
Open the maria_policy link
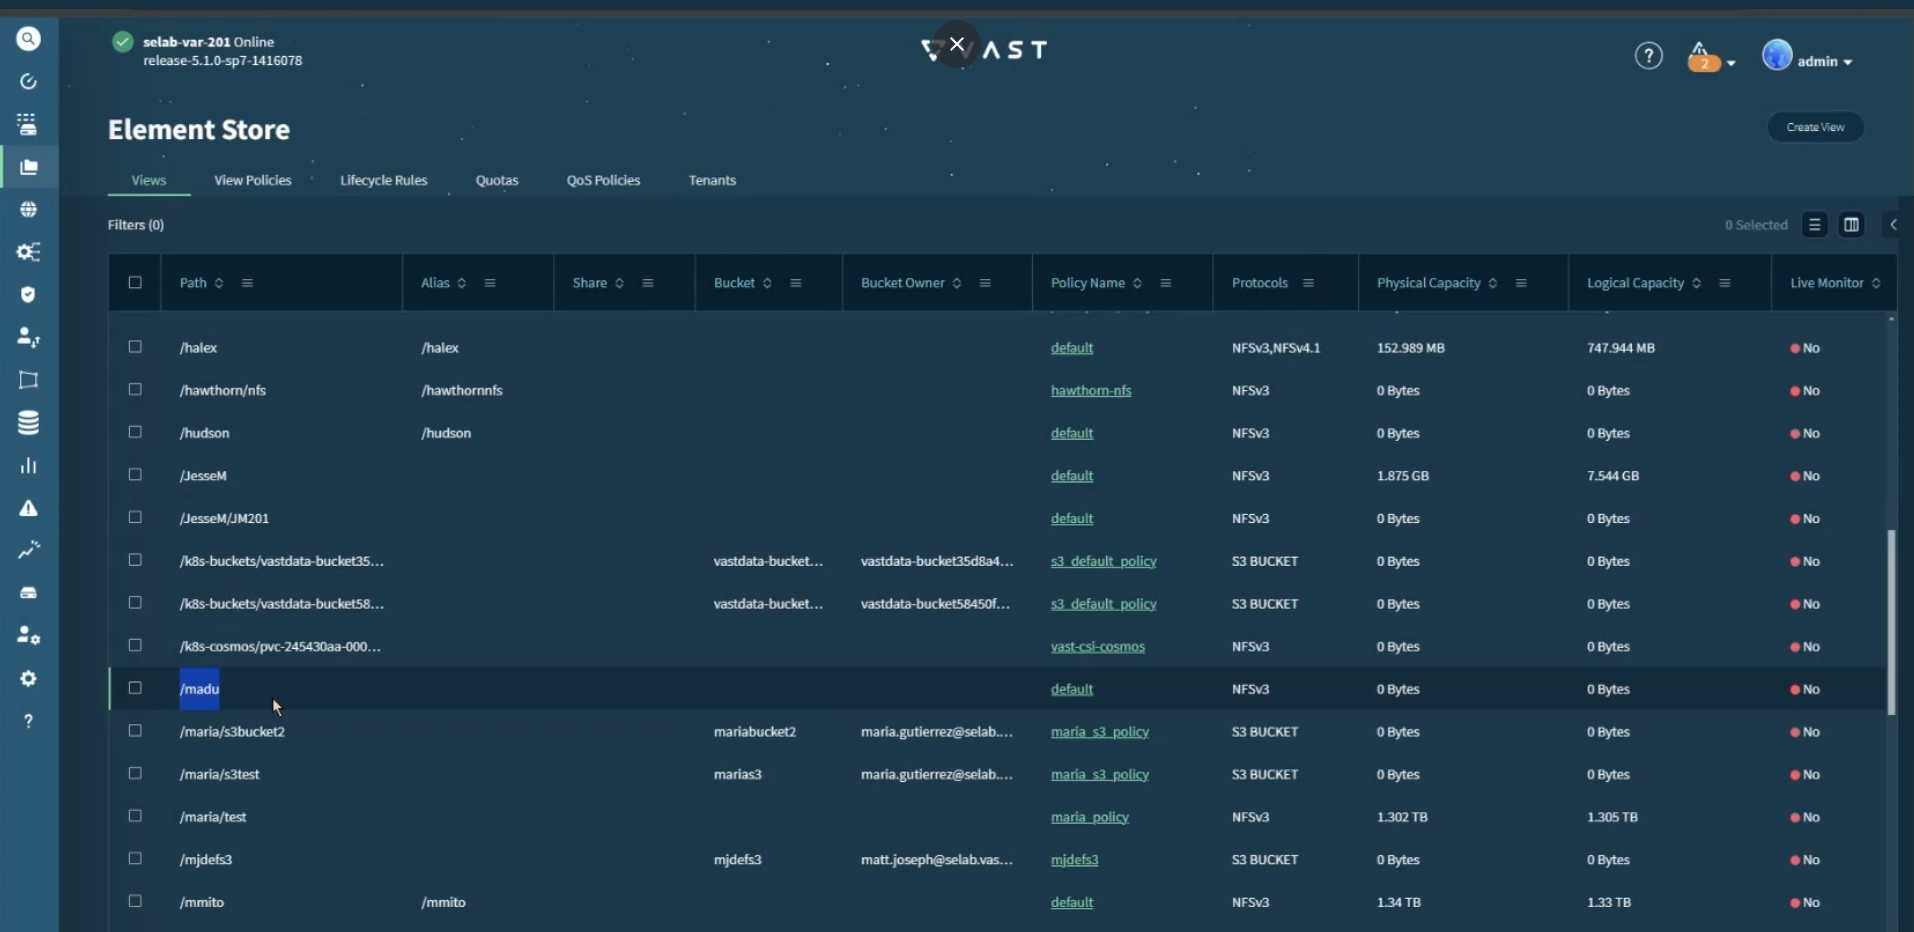coord(1090,817)
